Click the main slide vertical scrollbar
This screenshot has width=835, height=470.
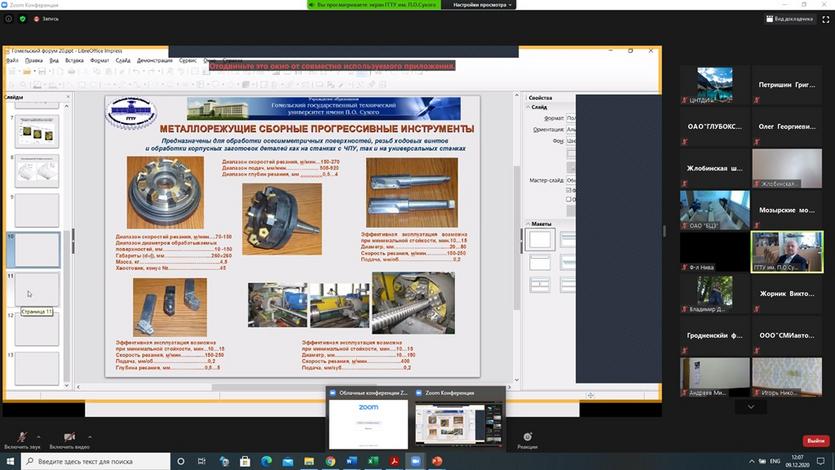coord(516,237)
